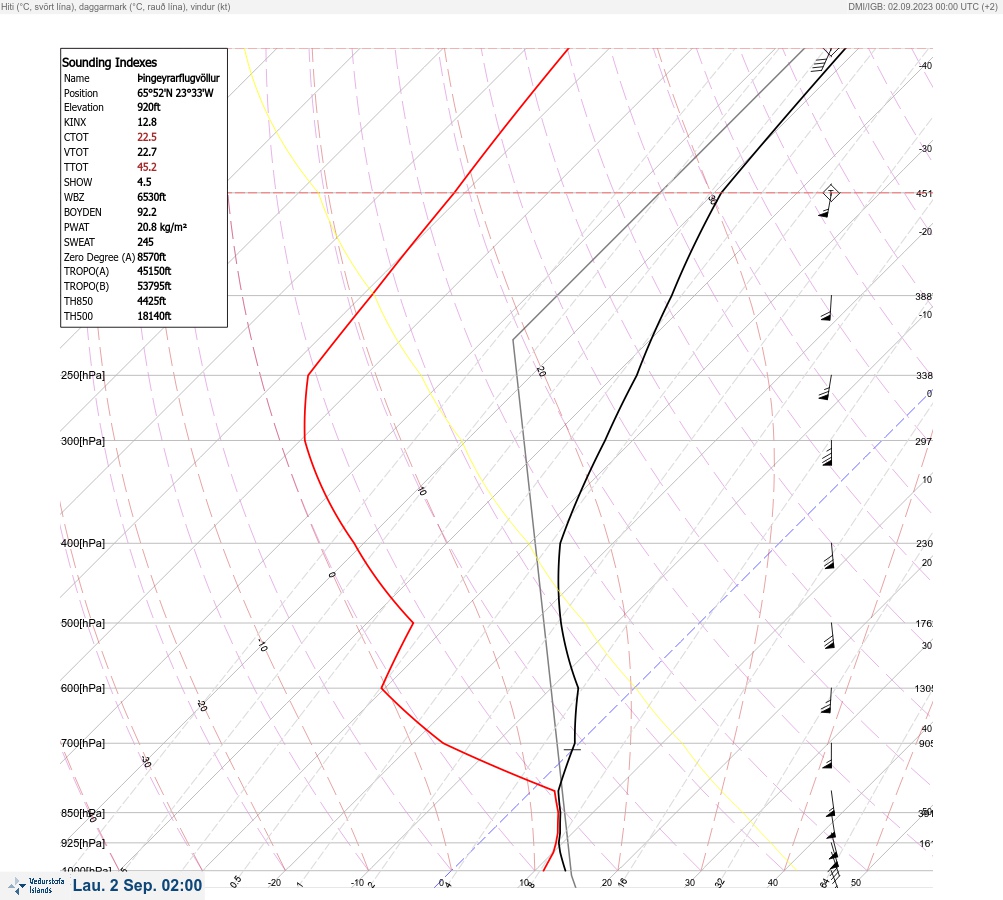1003x900 pixels.
Task: Click the VTOT value 22.7
Action: coord(147,152)
